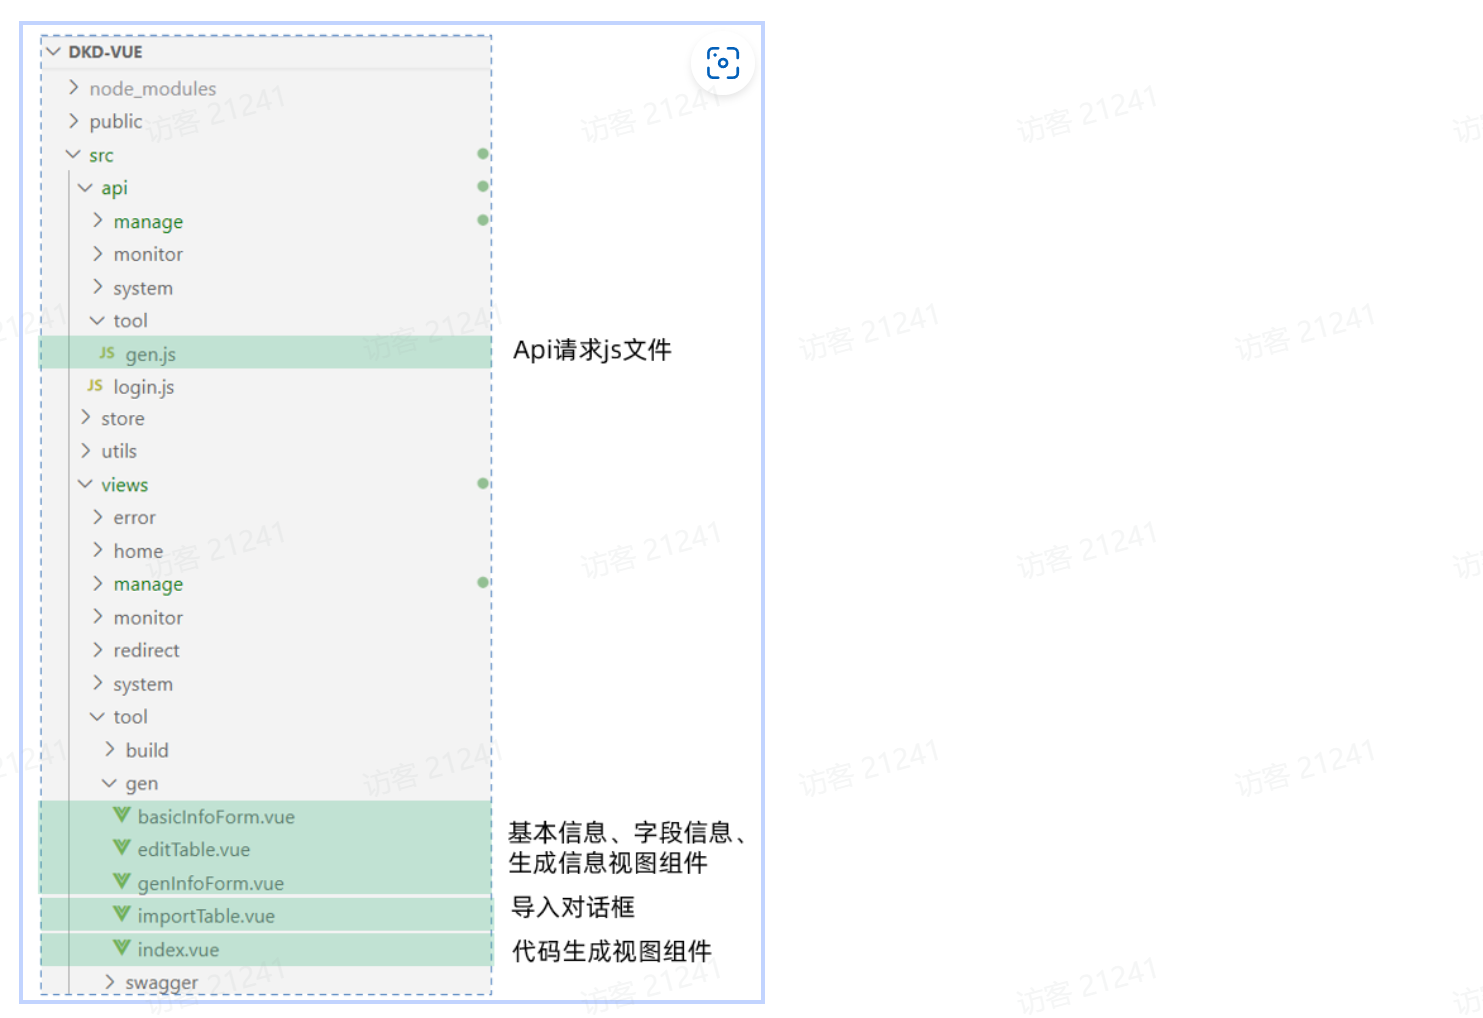Collapse the tool chevron under views
1483x1018 pixels.
click(97, 716)
